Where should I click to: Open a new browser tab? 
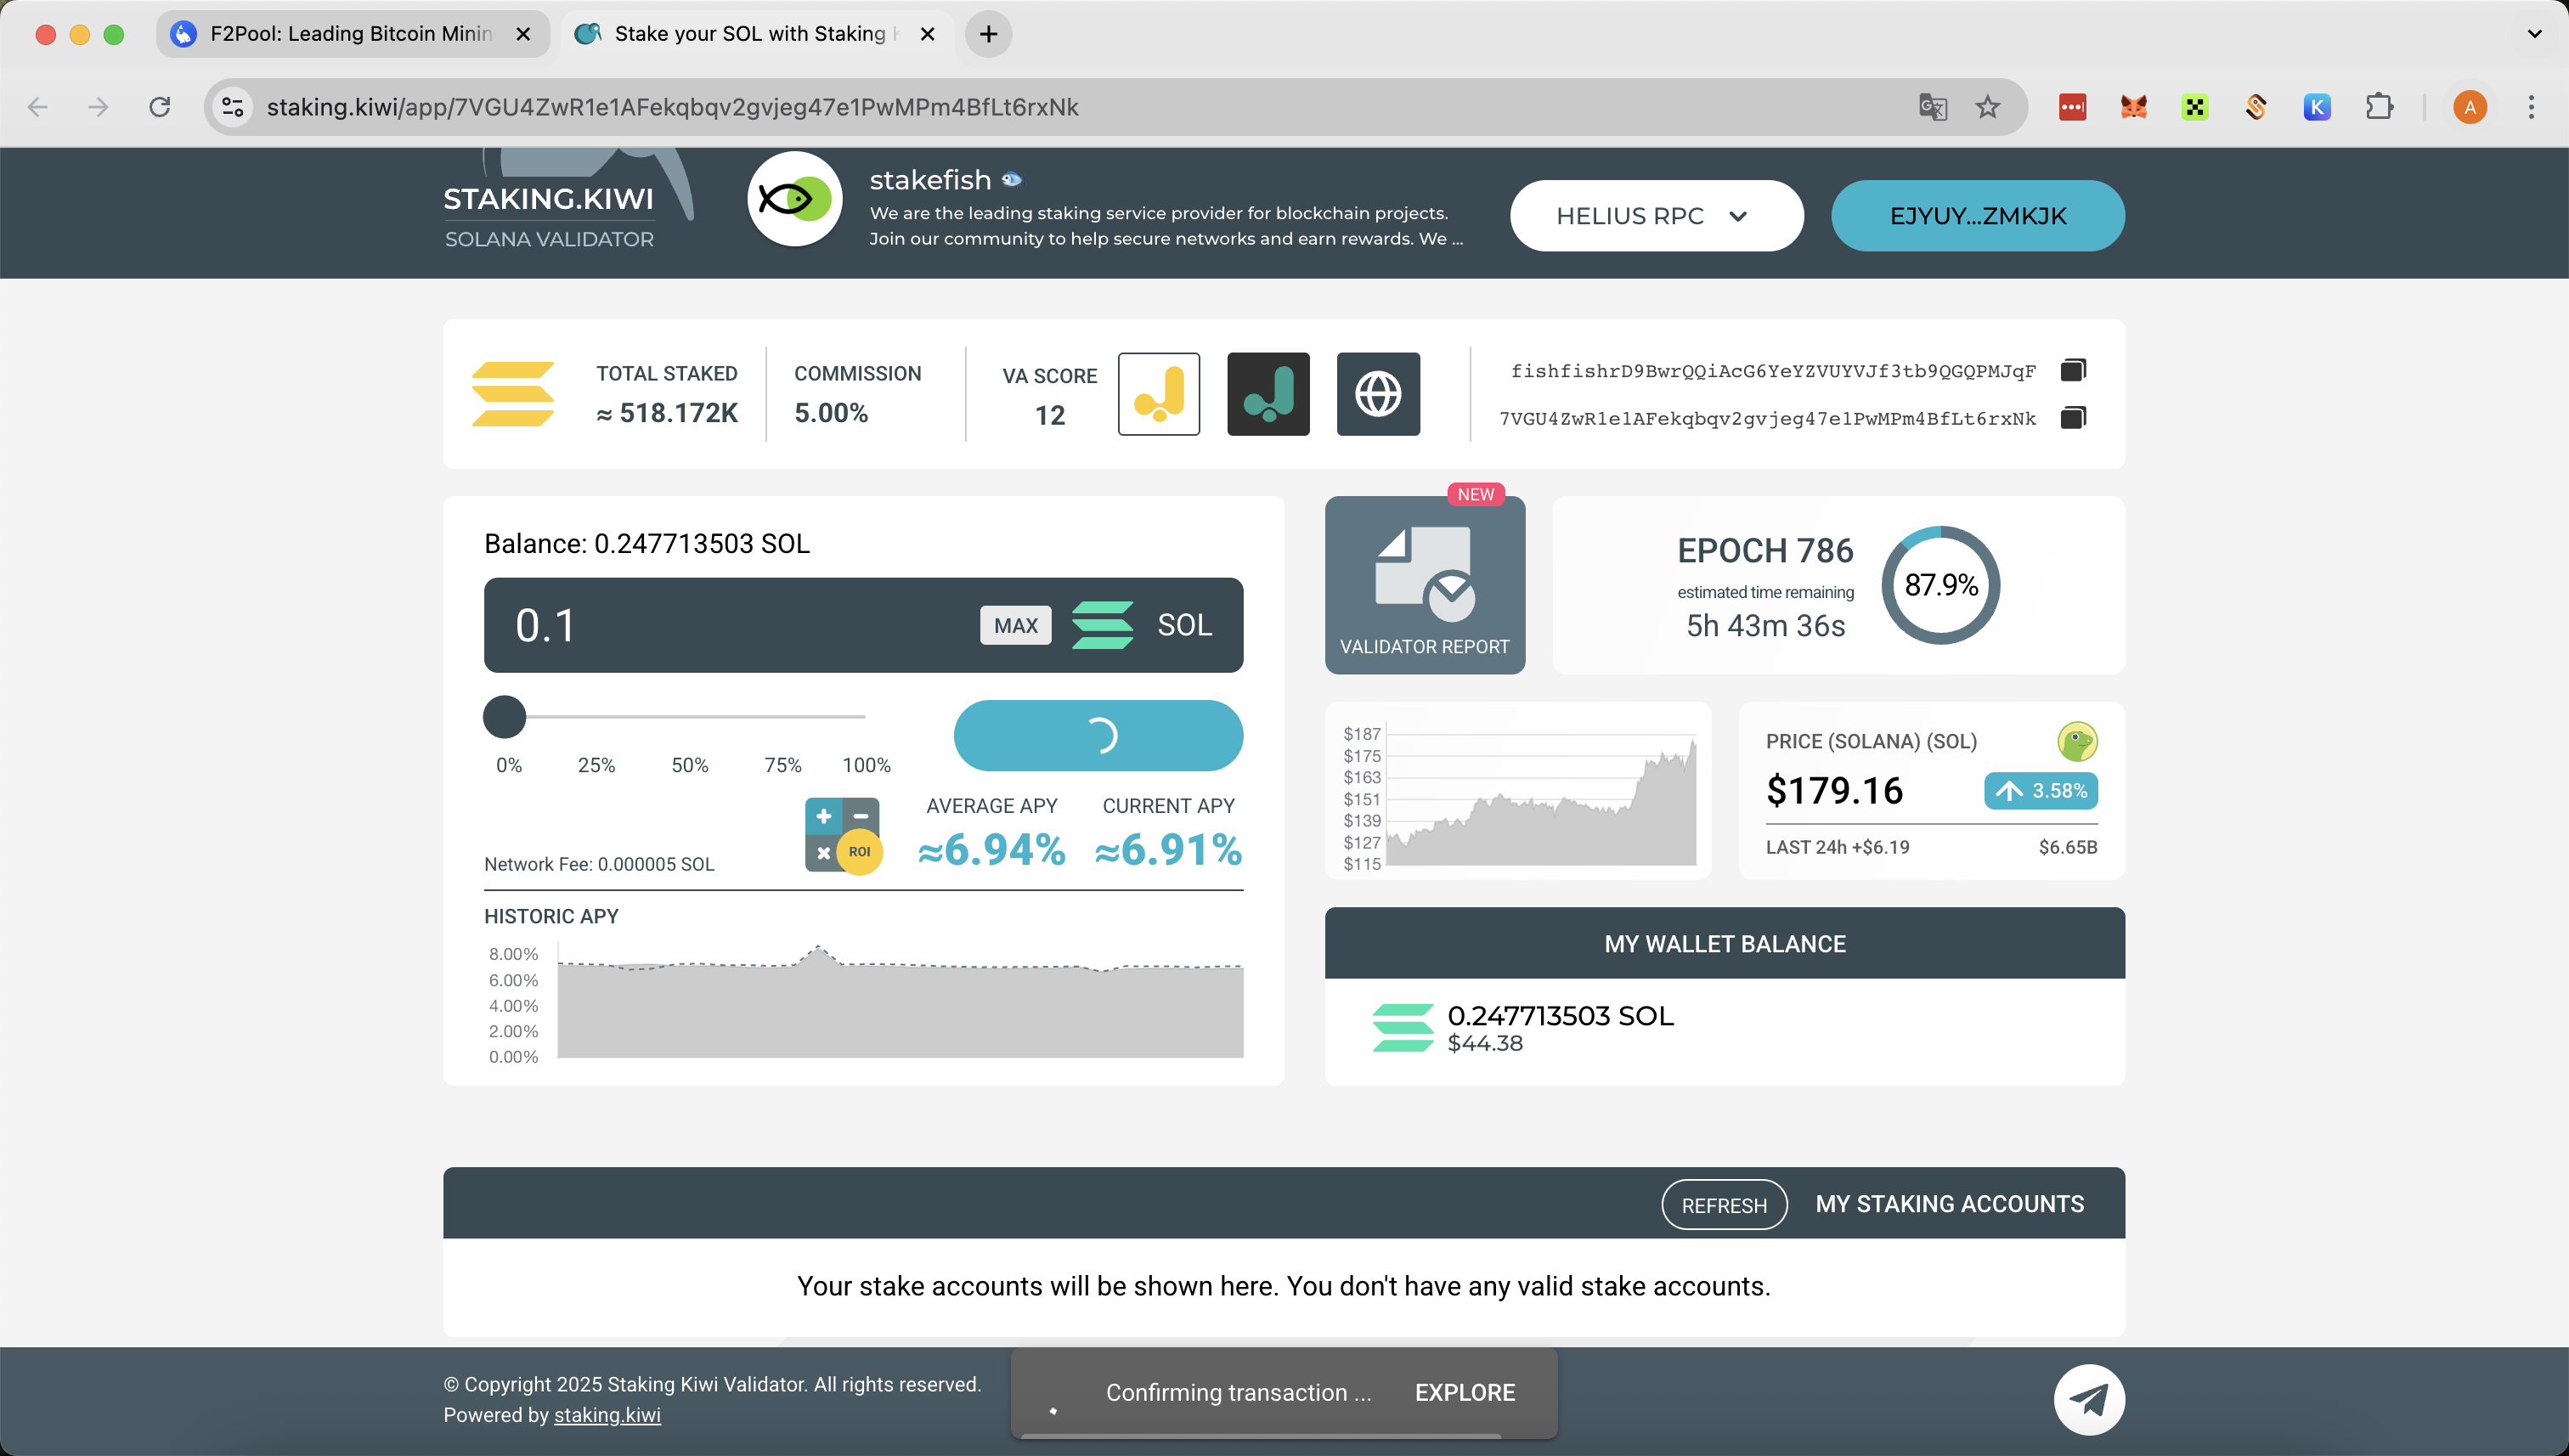coord(988,34)
